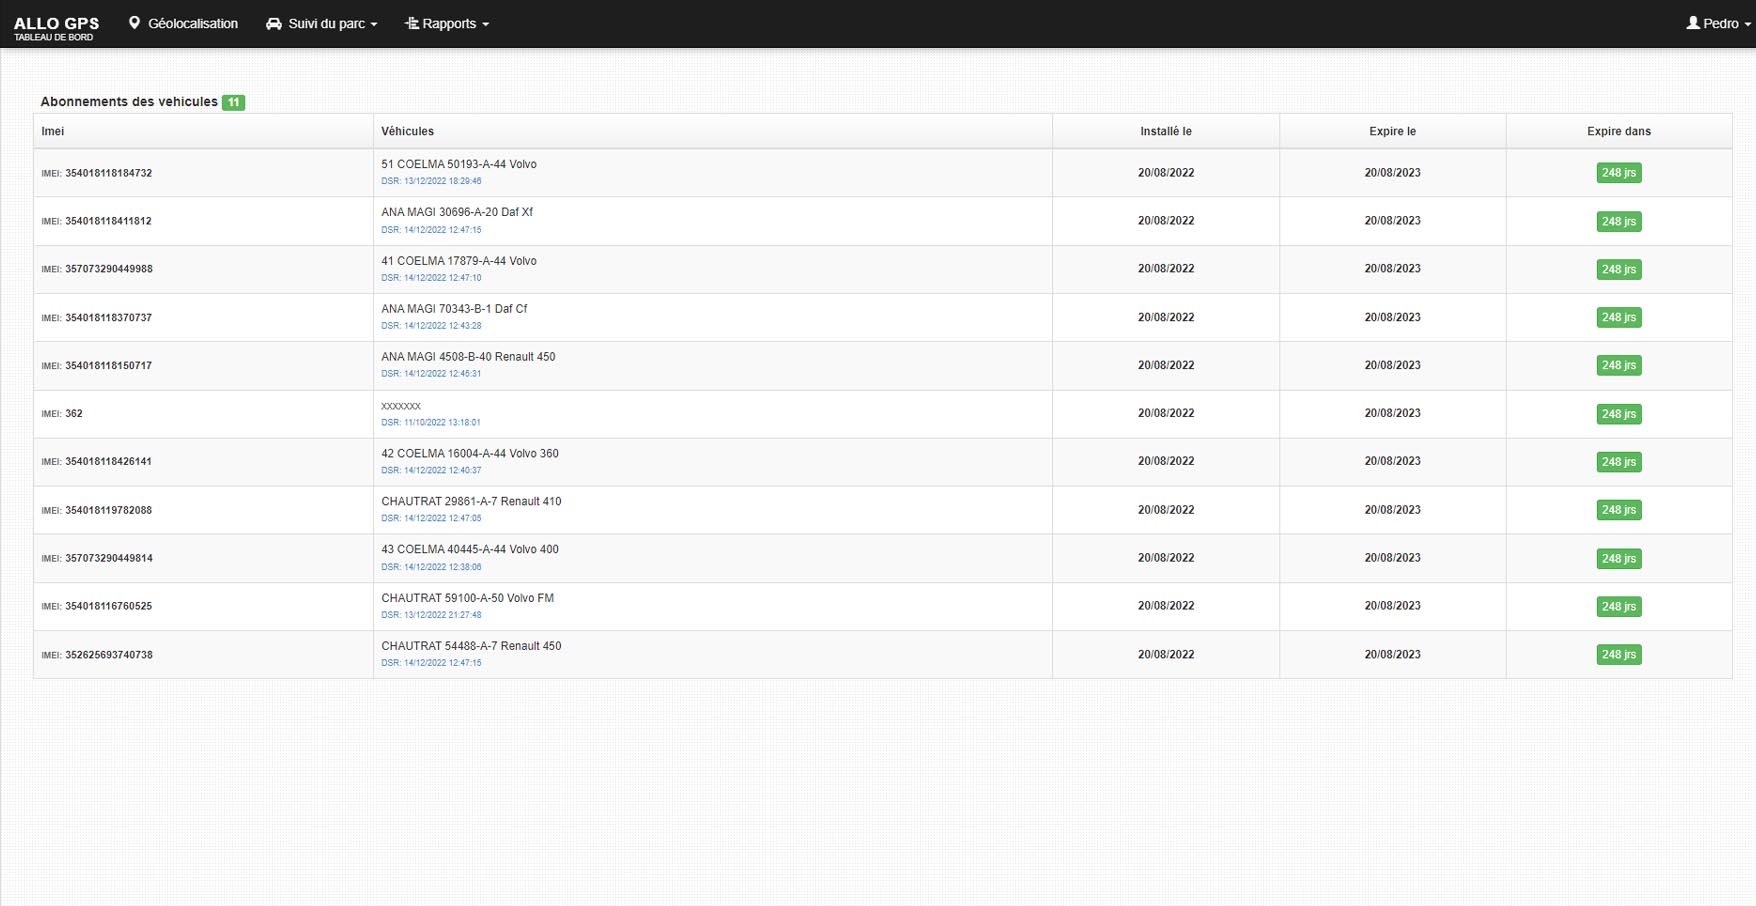Select the CHAUTRAT 59100-A-50 Volvo FM row
The height and width of the screenshot is (906, 1756).
[467, 598]
